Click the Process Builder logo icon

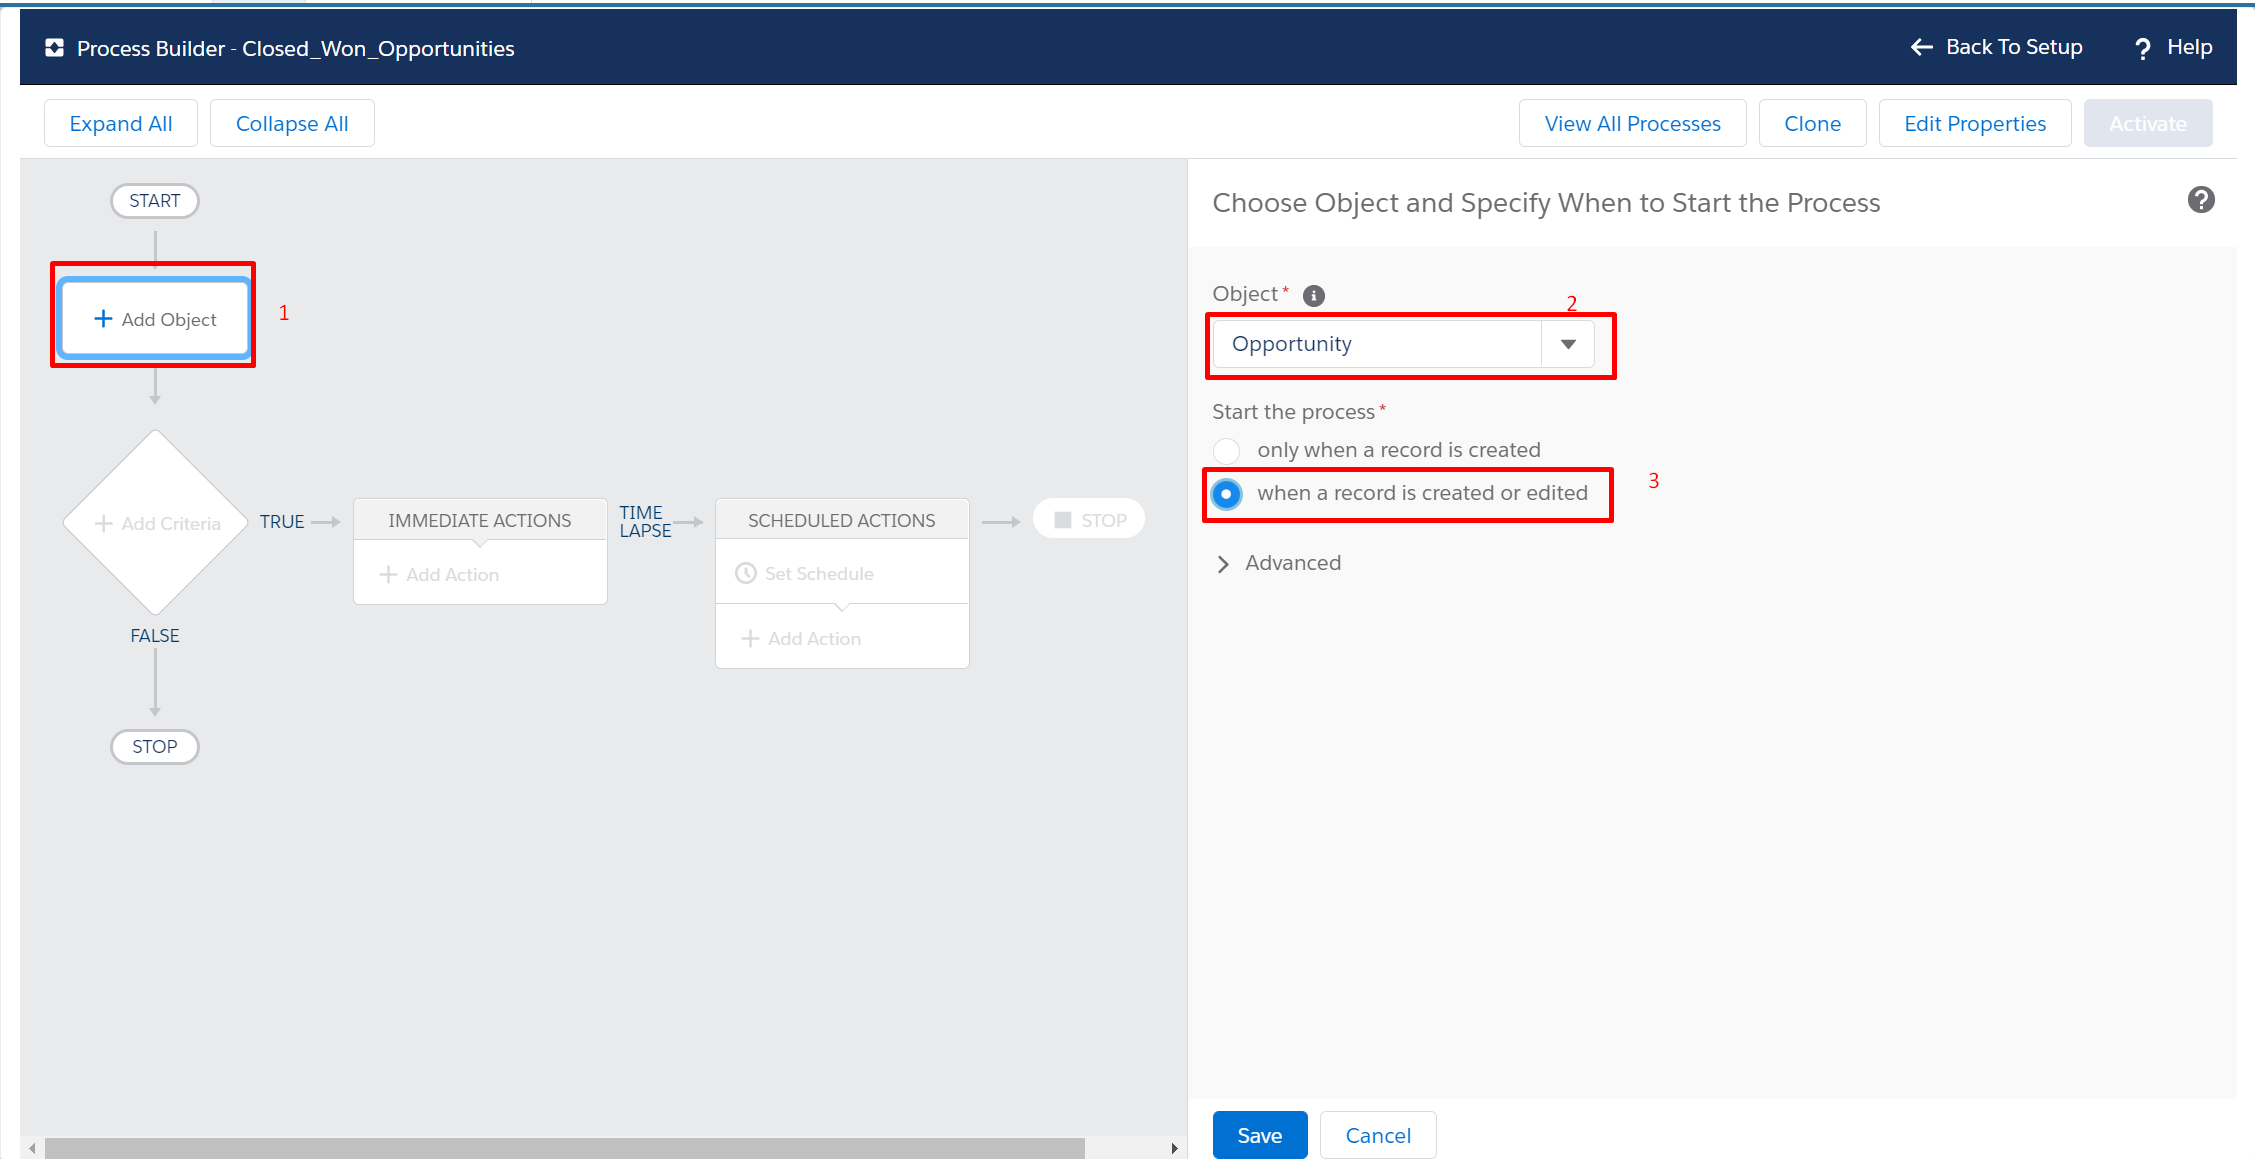pos(55,48)
